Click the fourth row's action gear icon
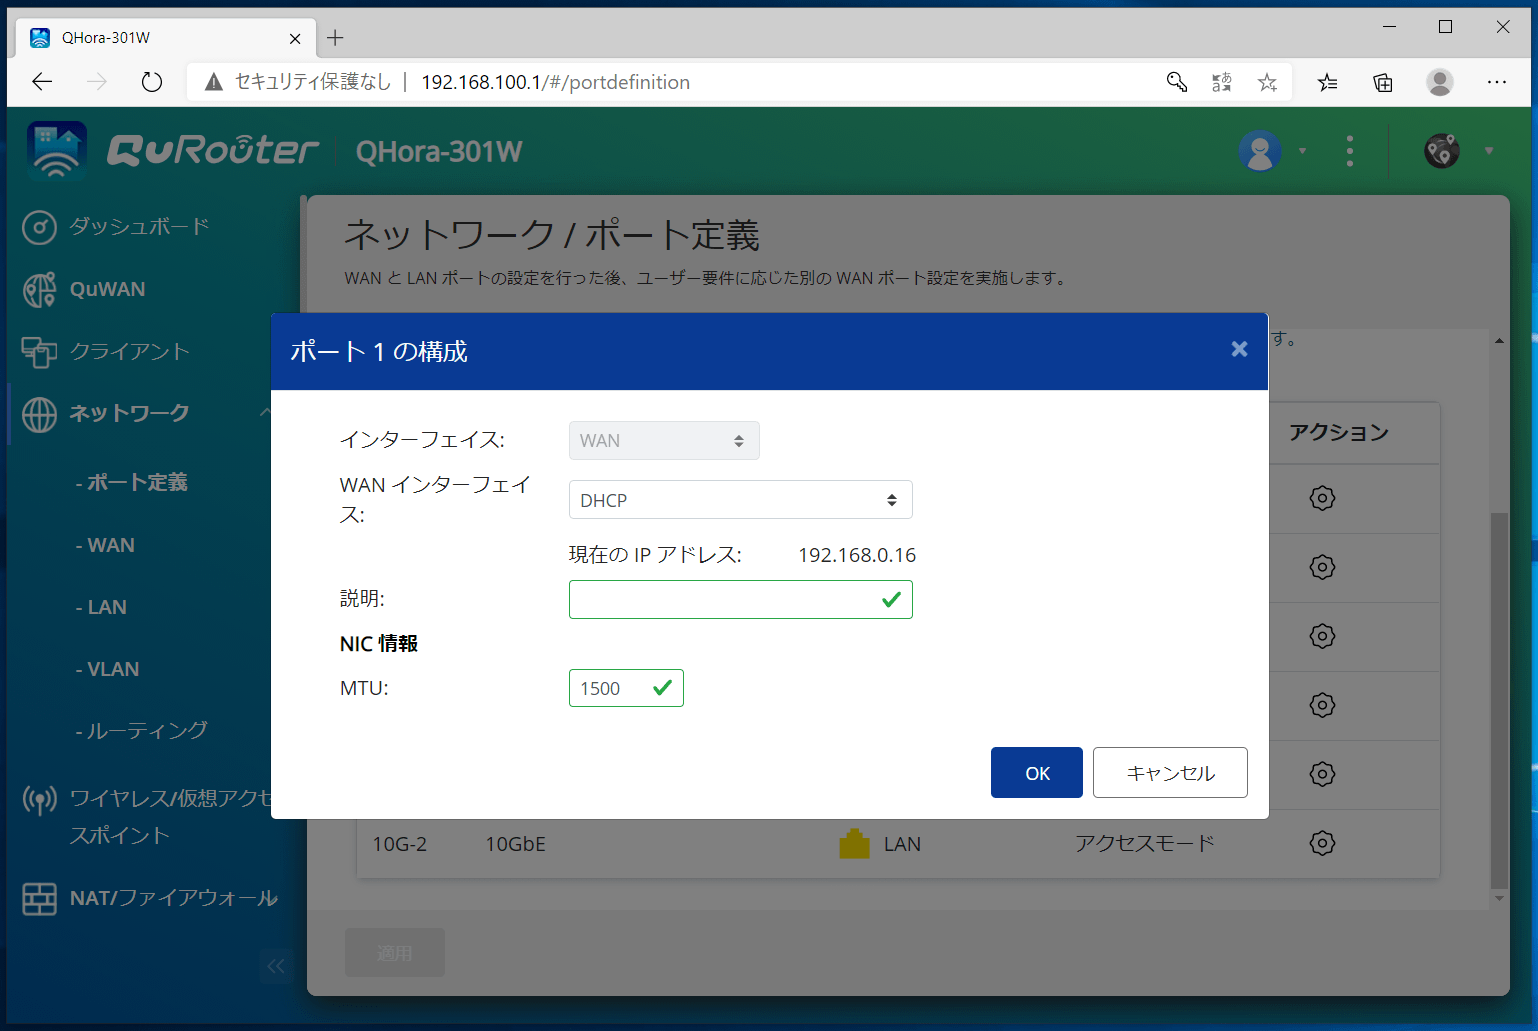1538x1031 pixels. point(1322,705)
